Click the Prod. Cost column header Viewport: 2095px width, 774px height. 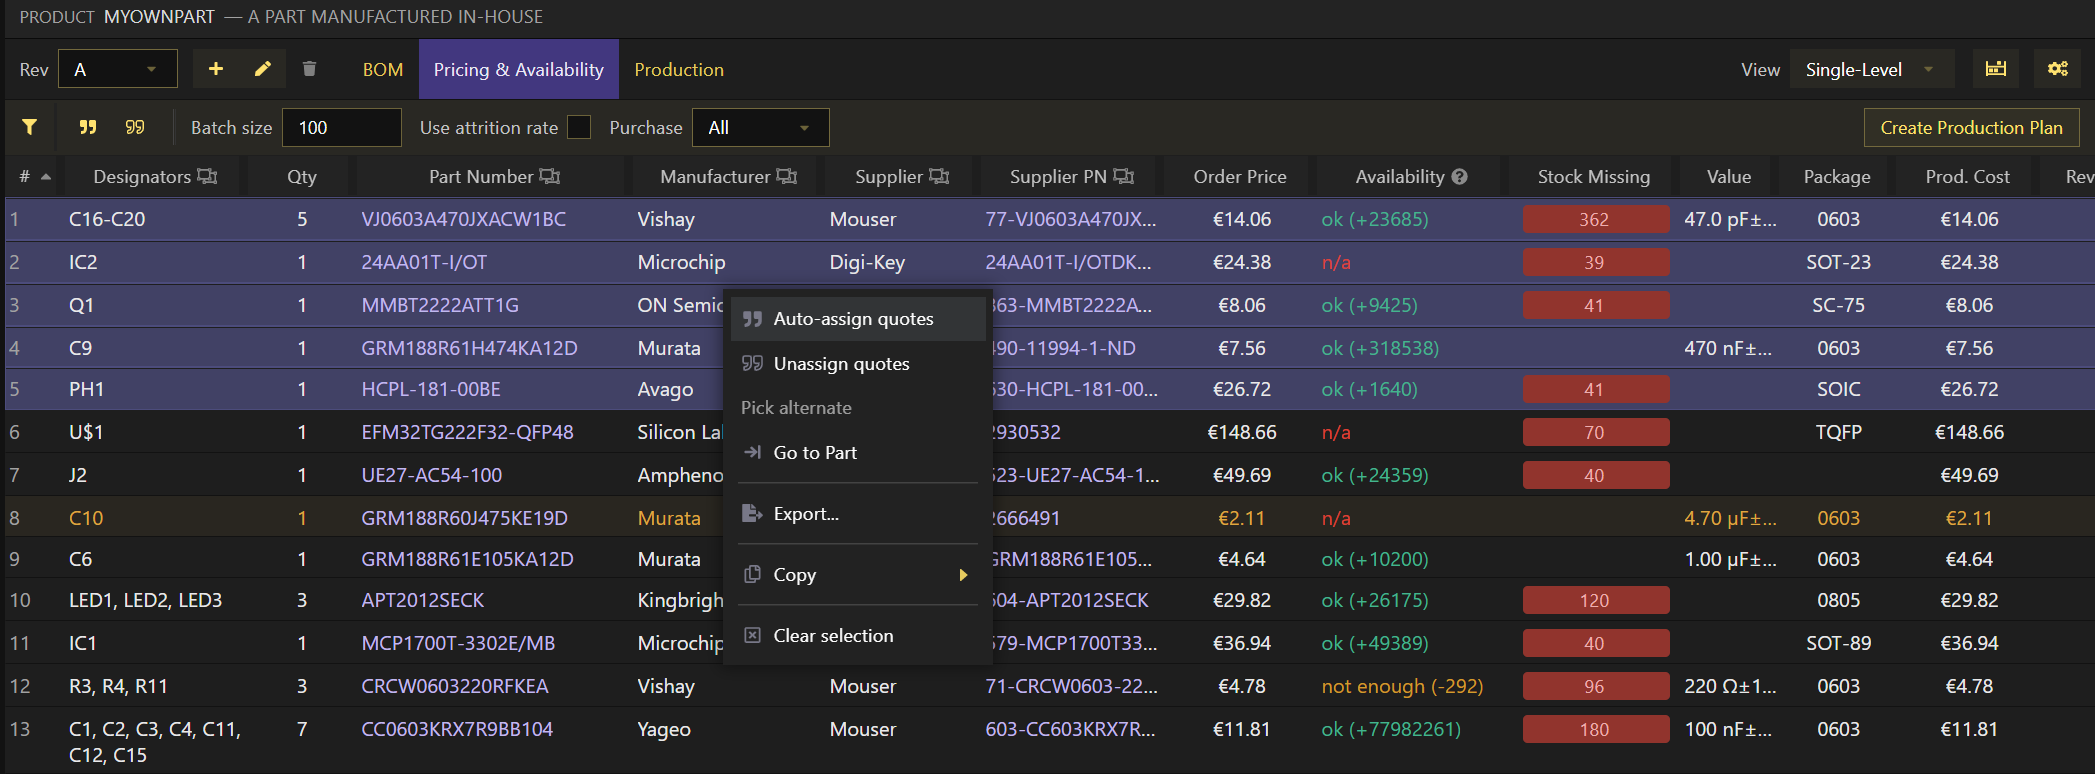[1967, 177]
